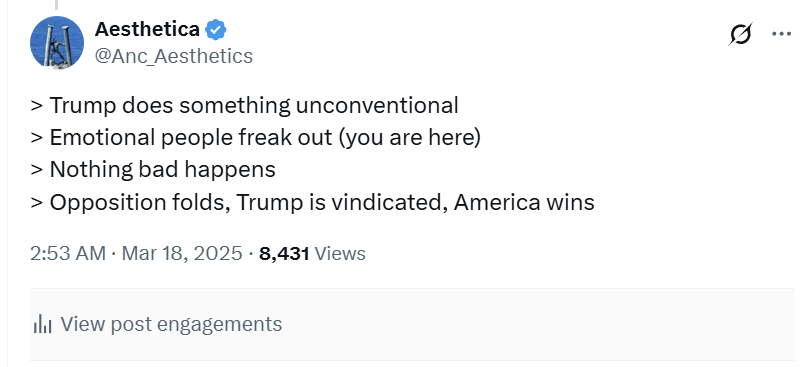This screenshot has width=804, height=367.
Task: Click the words America wins
Action: pyautogui.click(x=524, y=202)
